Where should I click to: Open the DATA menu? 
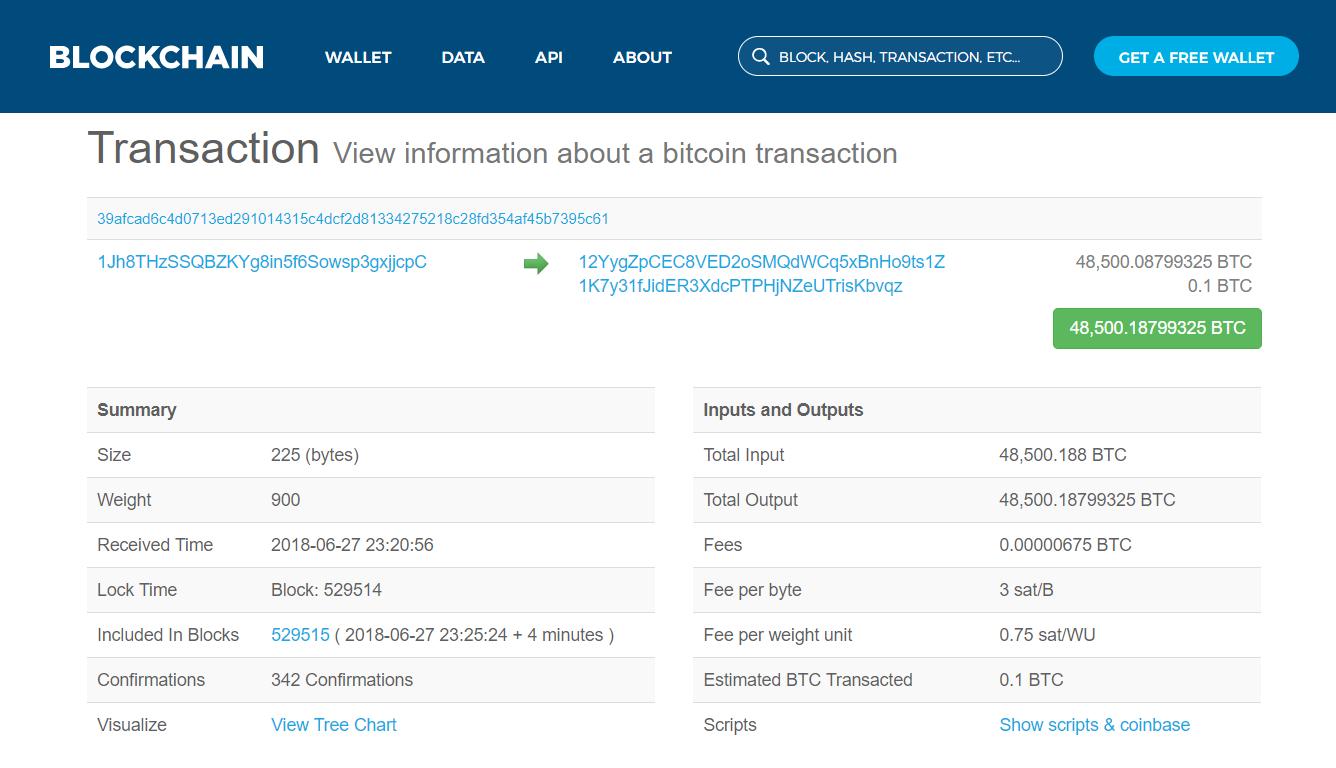coord(463,57)
